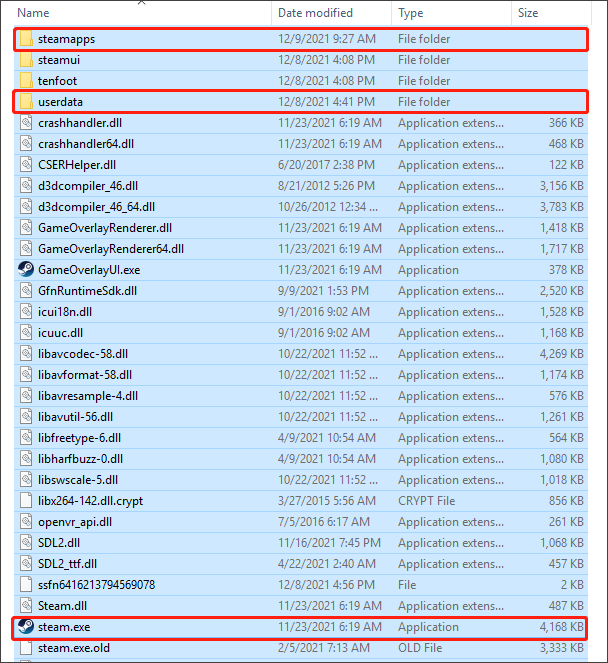Click the userdata folder icon
Screen dimensions: 608x663
(x=26, y=101)
